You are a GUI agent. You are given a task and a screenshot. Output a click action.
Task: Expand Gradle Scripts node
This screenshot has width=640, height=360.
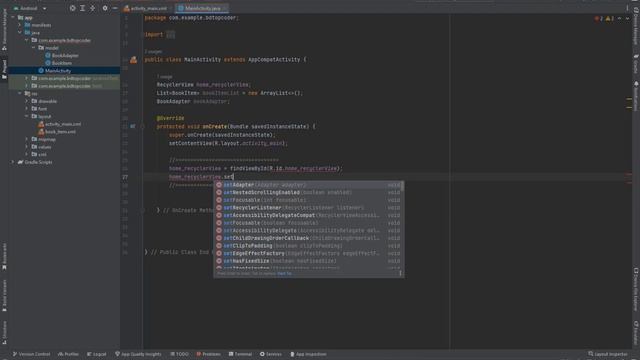[13, 162]
